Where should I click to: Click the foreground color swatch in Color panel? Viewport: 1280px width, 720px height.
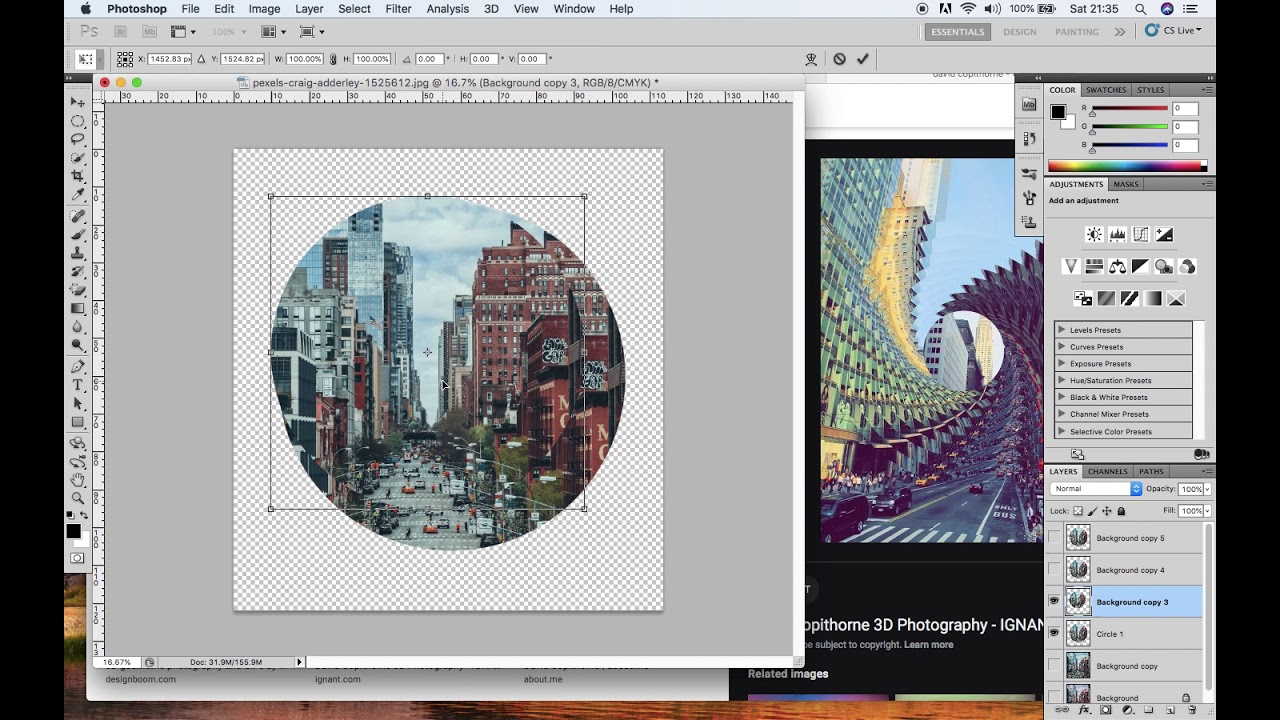(1058, 112)
